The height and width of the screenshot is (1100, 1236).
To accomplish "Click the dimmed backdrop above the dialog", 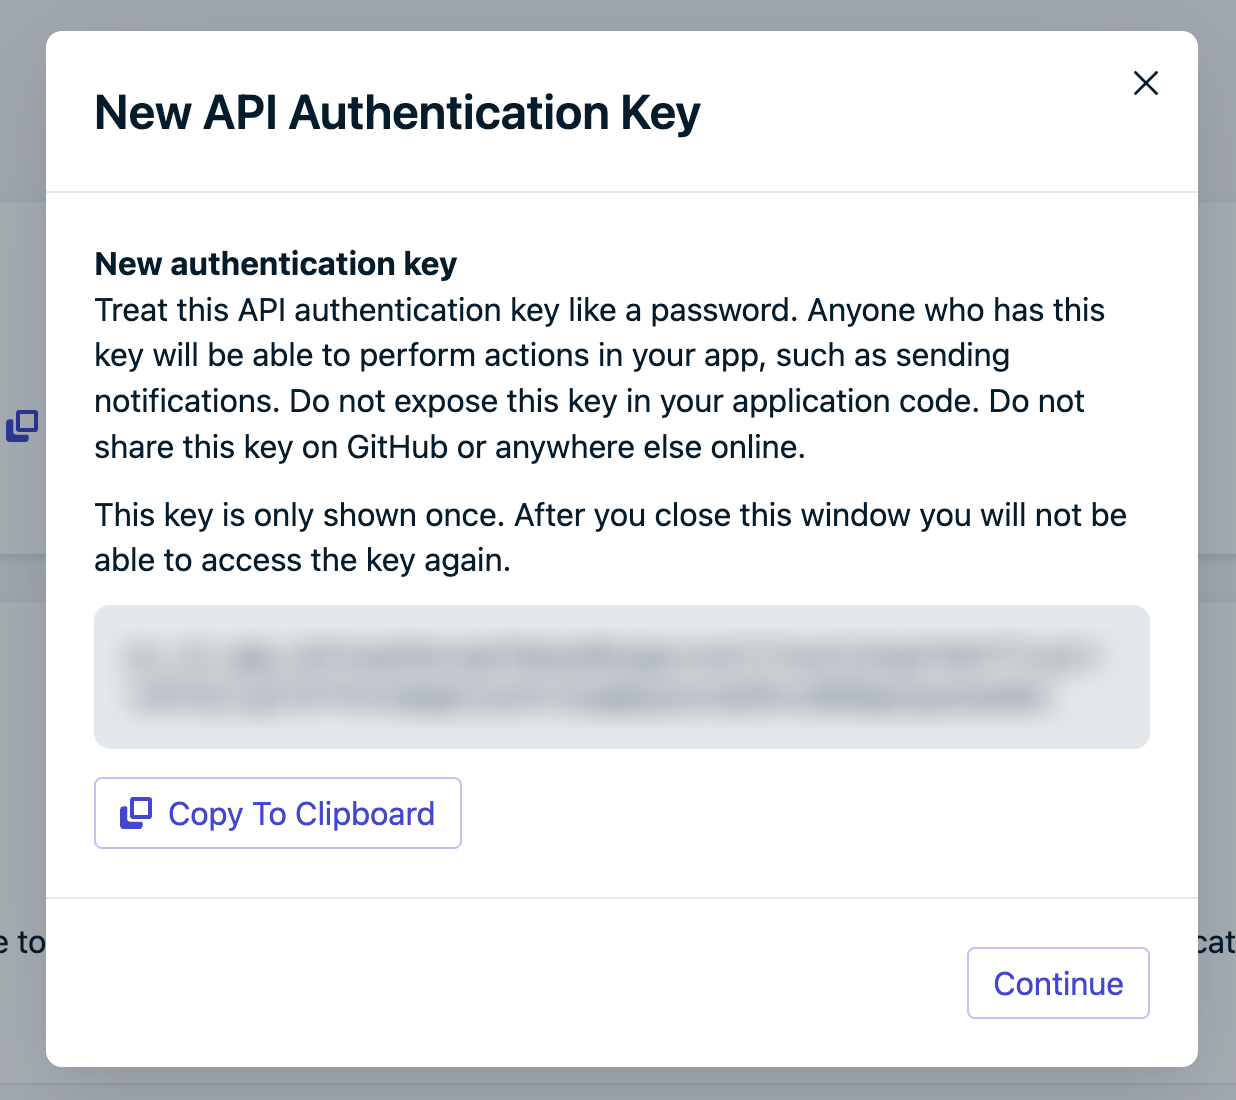I will (620, 14).
